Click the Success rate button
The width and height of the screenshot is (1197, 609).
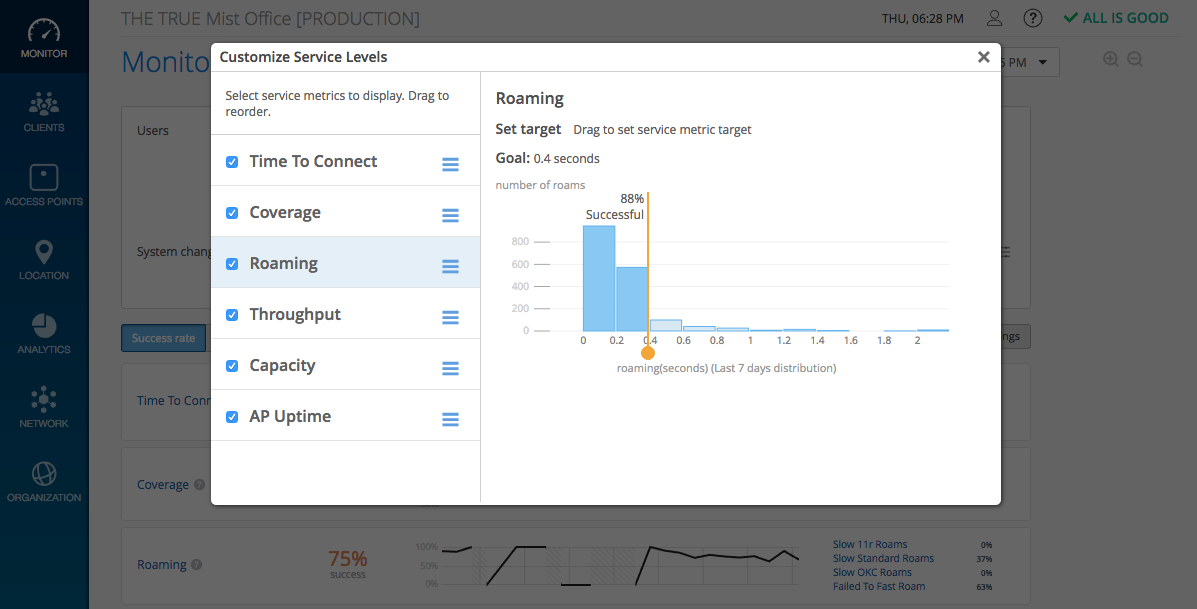click(x=164, y=338)
